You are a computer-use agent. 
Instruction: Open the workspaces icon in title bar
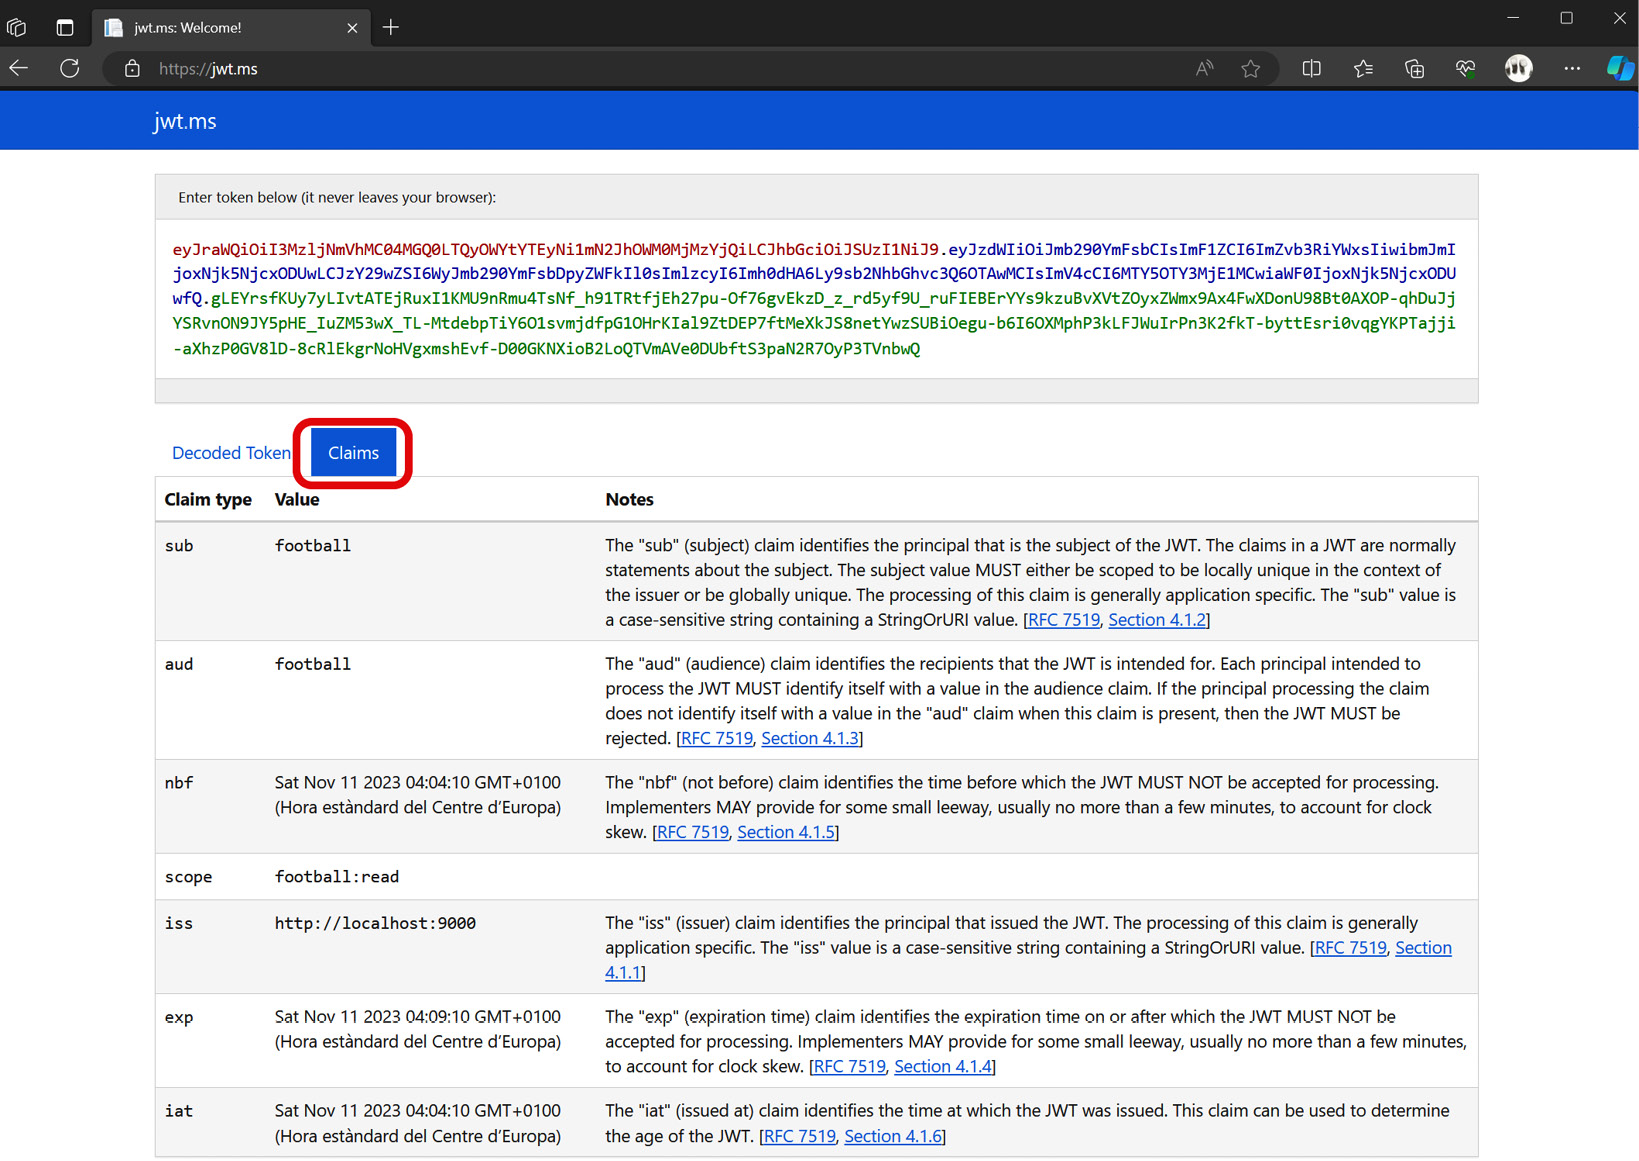coord(17,27)
